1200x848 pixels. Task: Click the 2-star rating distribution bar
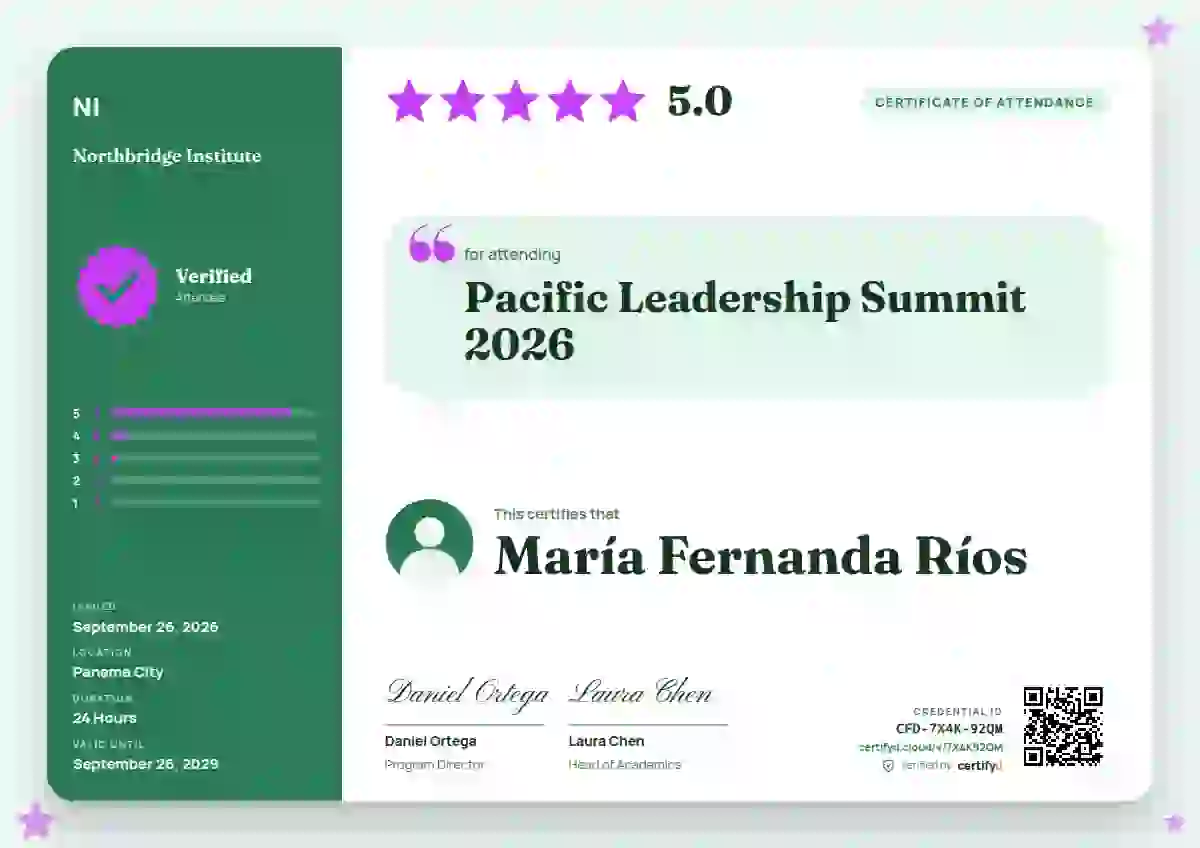click(x=214, y=480)
